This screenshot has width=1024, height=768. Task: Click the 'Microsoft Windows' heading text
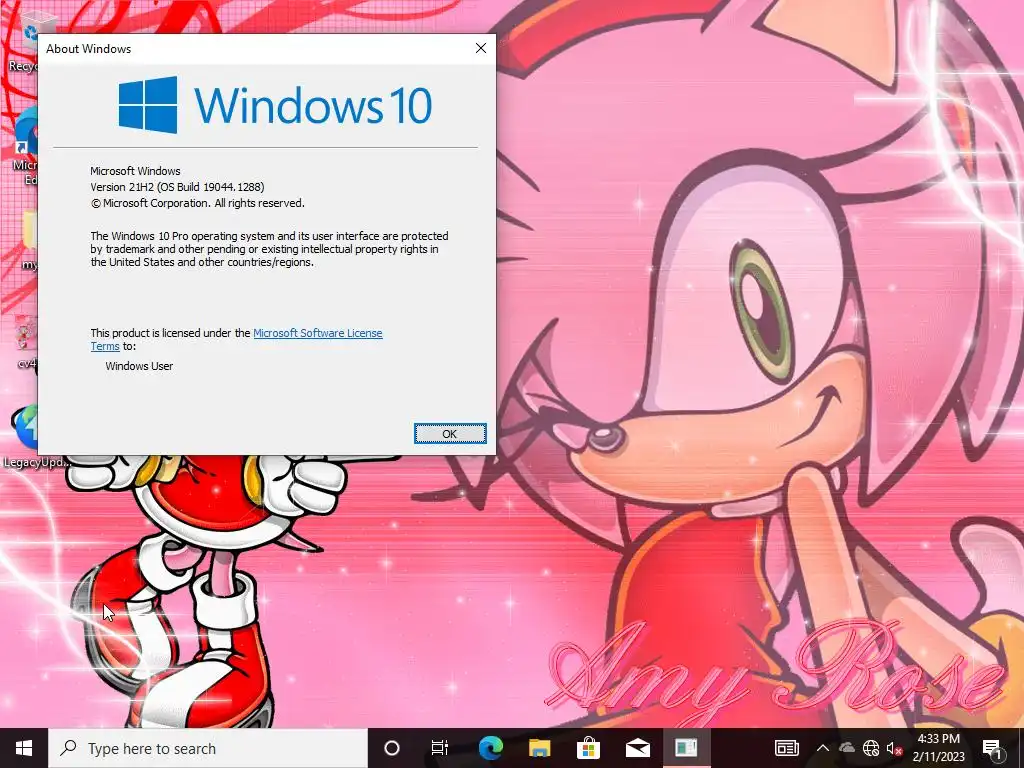(x=135, y=171)
